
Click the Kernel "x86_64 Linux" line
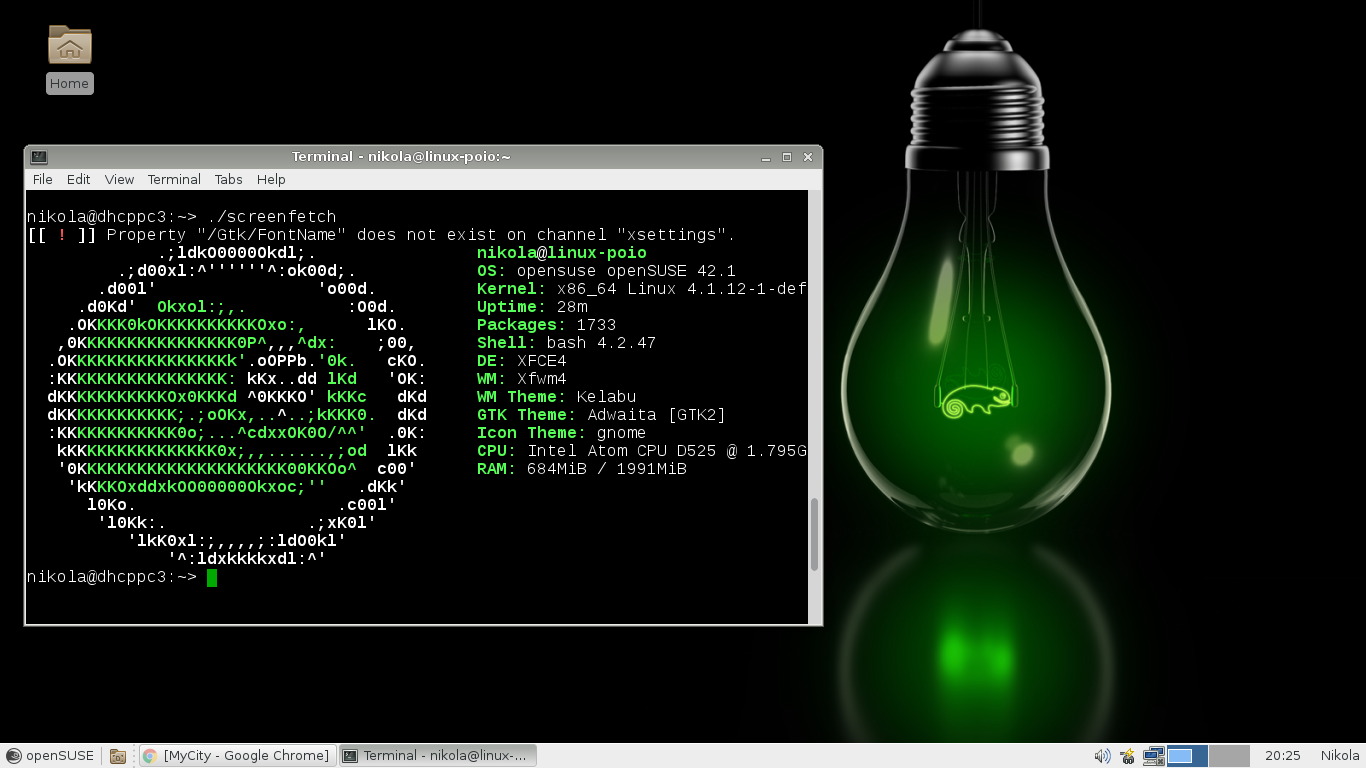pyautogui.click(x=642, y=289)
